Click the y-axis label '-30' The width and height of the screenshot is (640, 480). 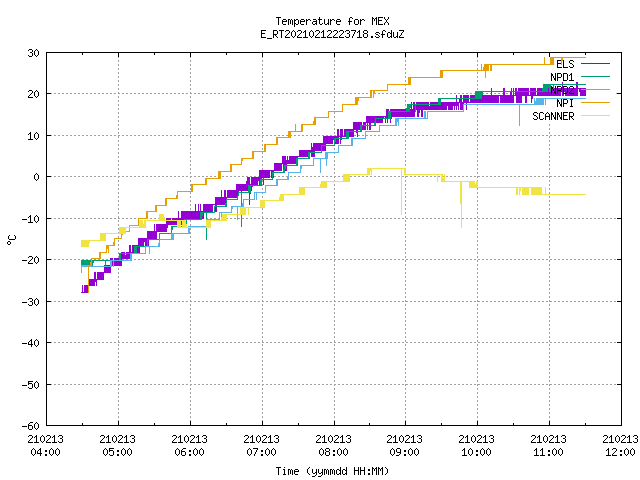31,302
